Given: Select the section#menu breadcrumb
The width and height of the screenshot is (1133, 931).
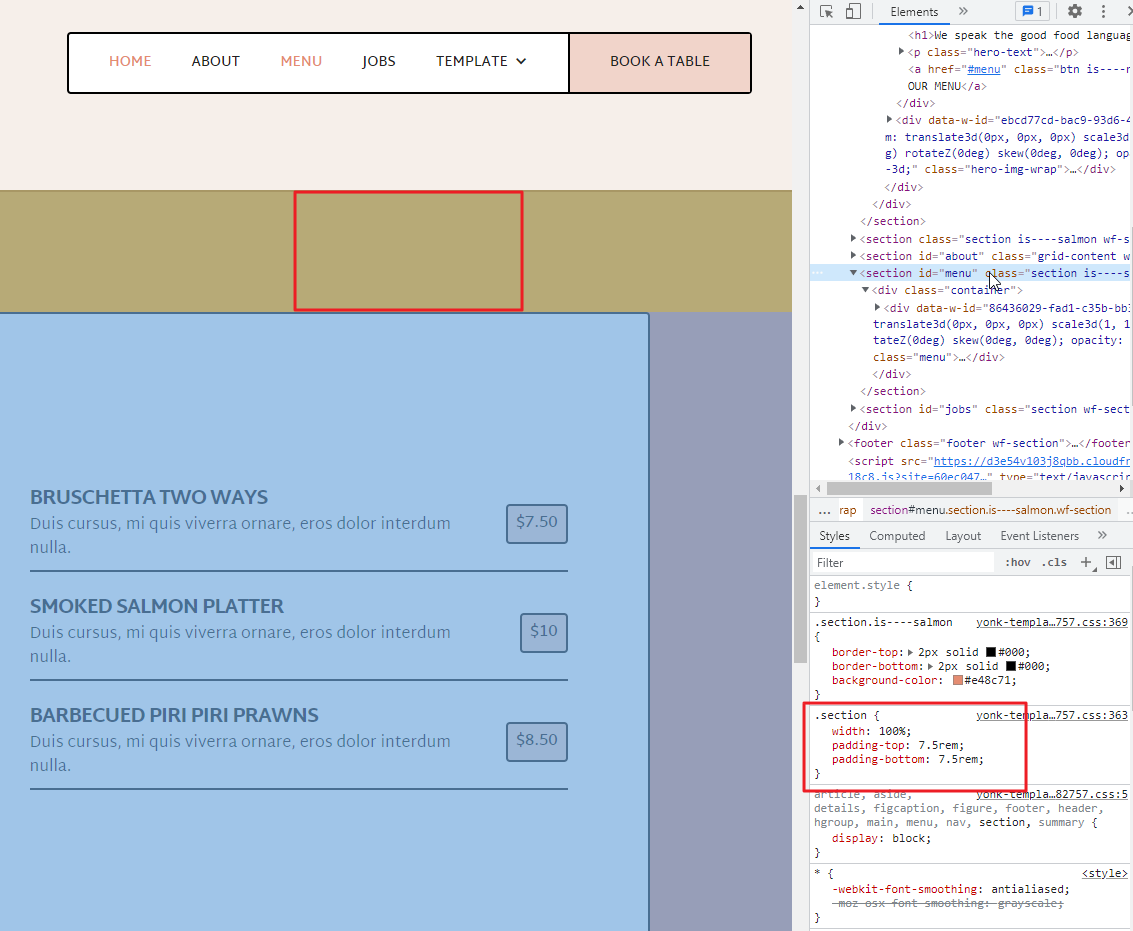Looking at the screenshot, I should [x=990, y=510].
